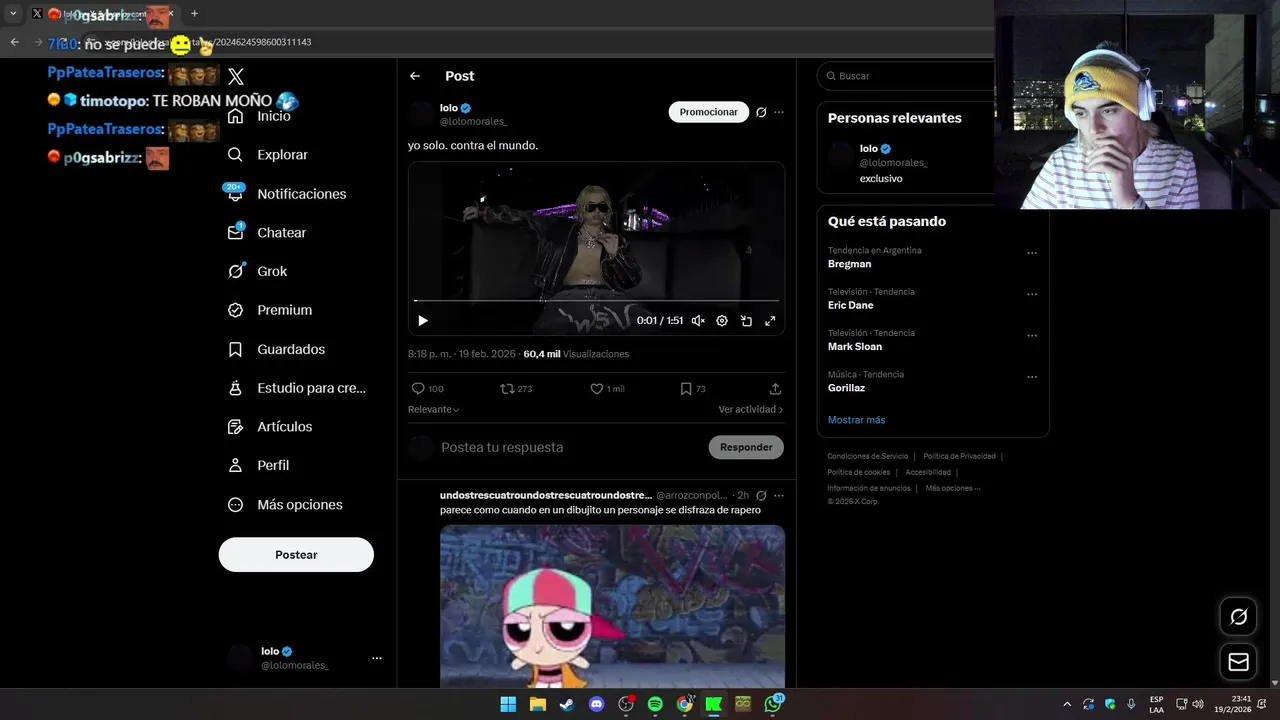Open Chatear messages in the sidebar
This screenshot has height=720, width=1280.
click(x=266, y=232)
